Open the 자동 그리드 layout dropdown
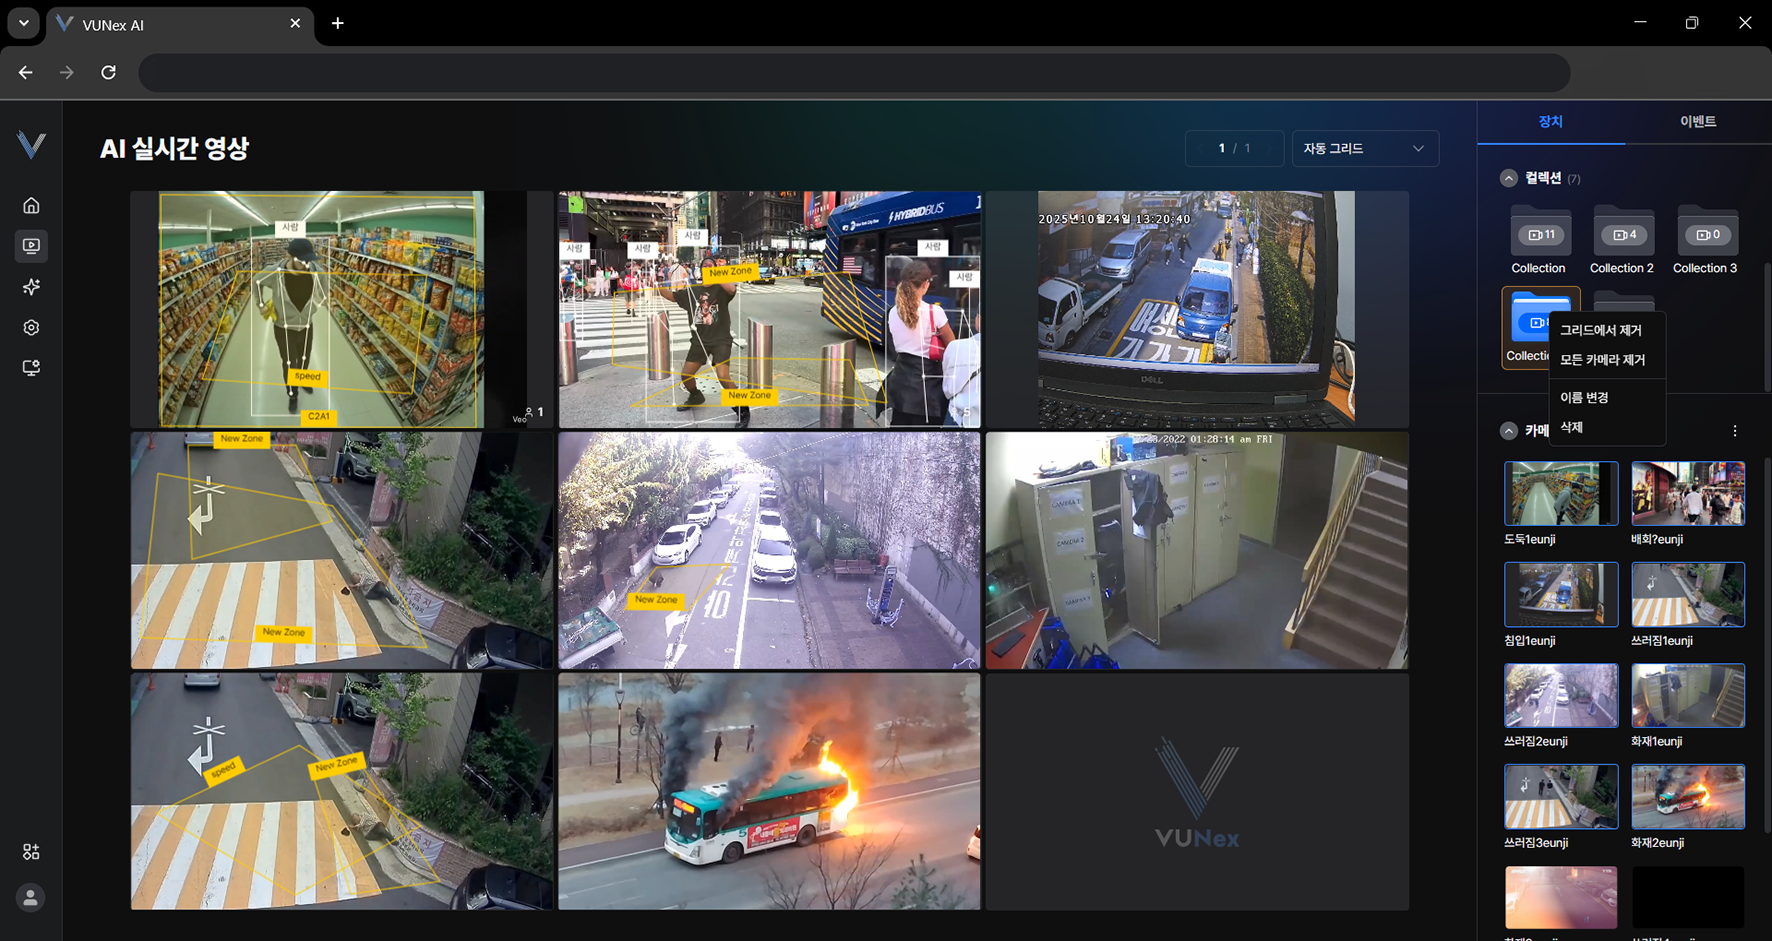Screen dimensions: 1772x941 click(x=1364, y=149)
